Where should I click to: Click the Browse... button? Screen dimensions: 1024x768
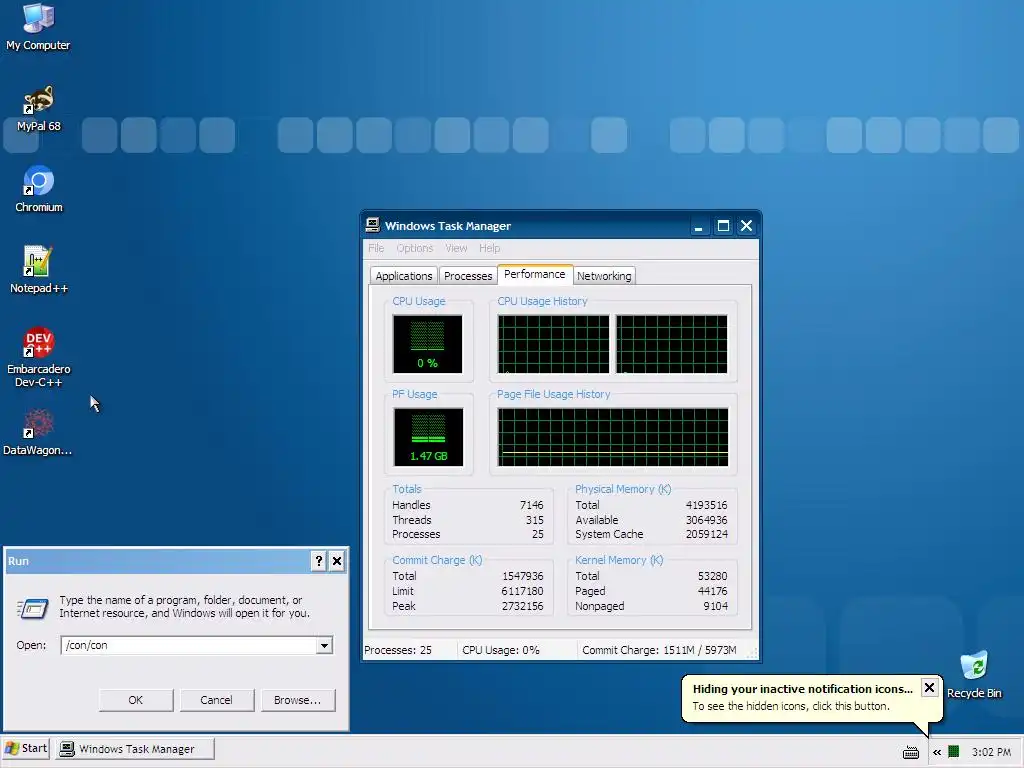[297, 700]
